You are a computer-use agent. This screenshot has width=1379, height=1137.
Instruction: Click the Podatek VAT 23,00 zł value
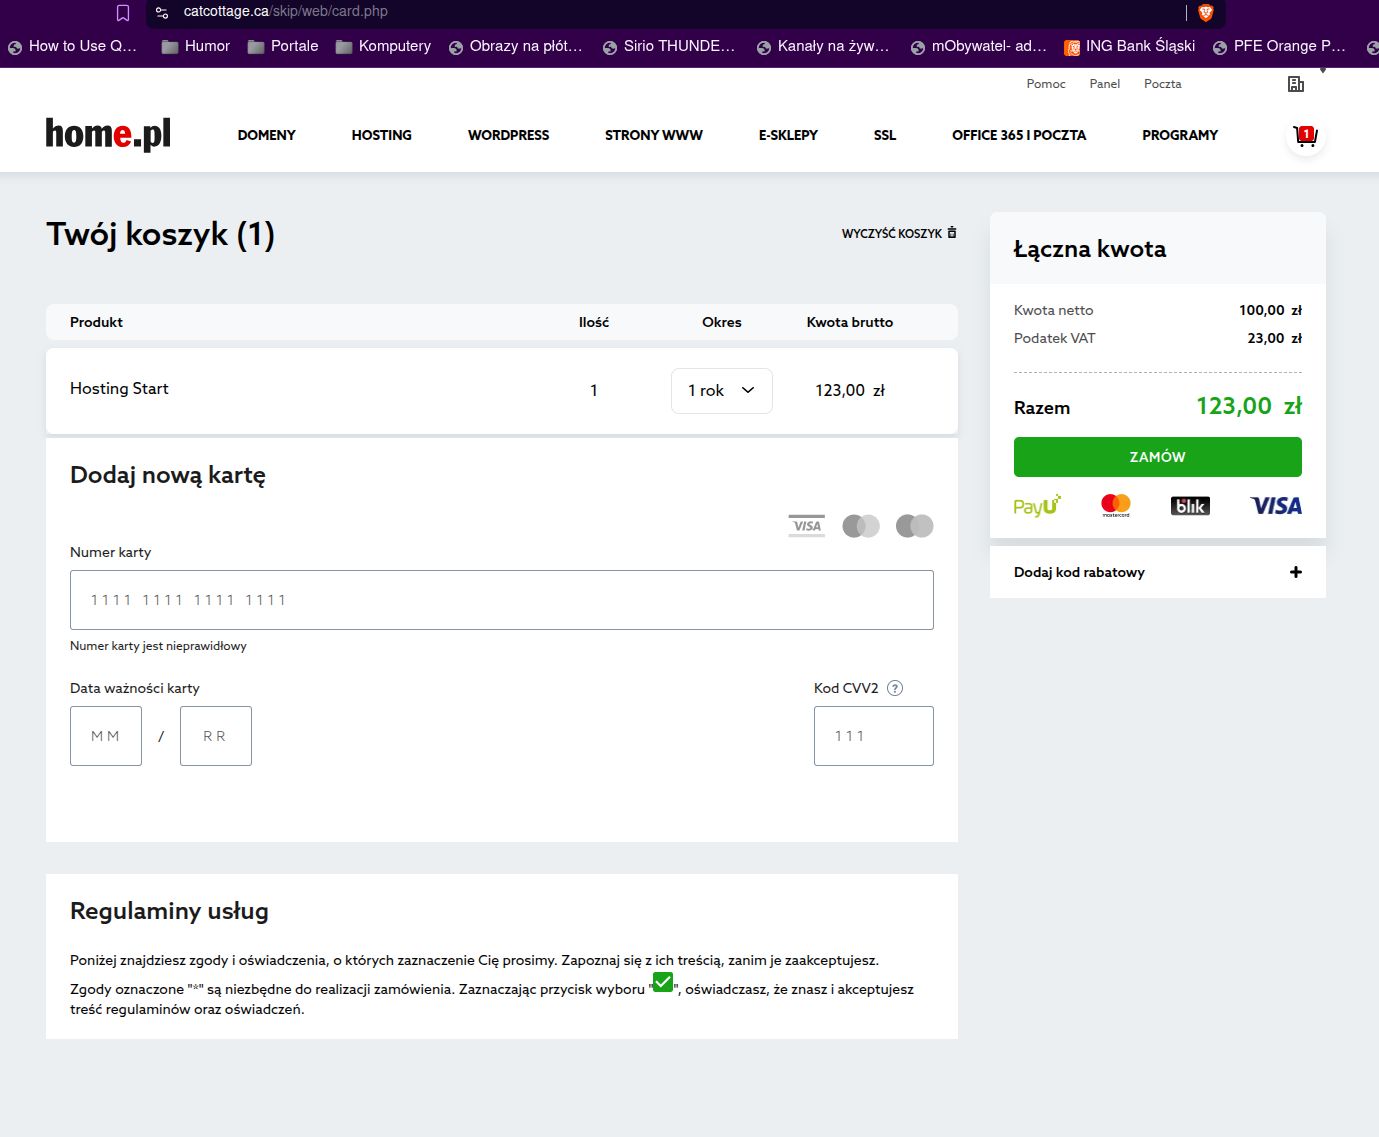pos(1274,338)
